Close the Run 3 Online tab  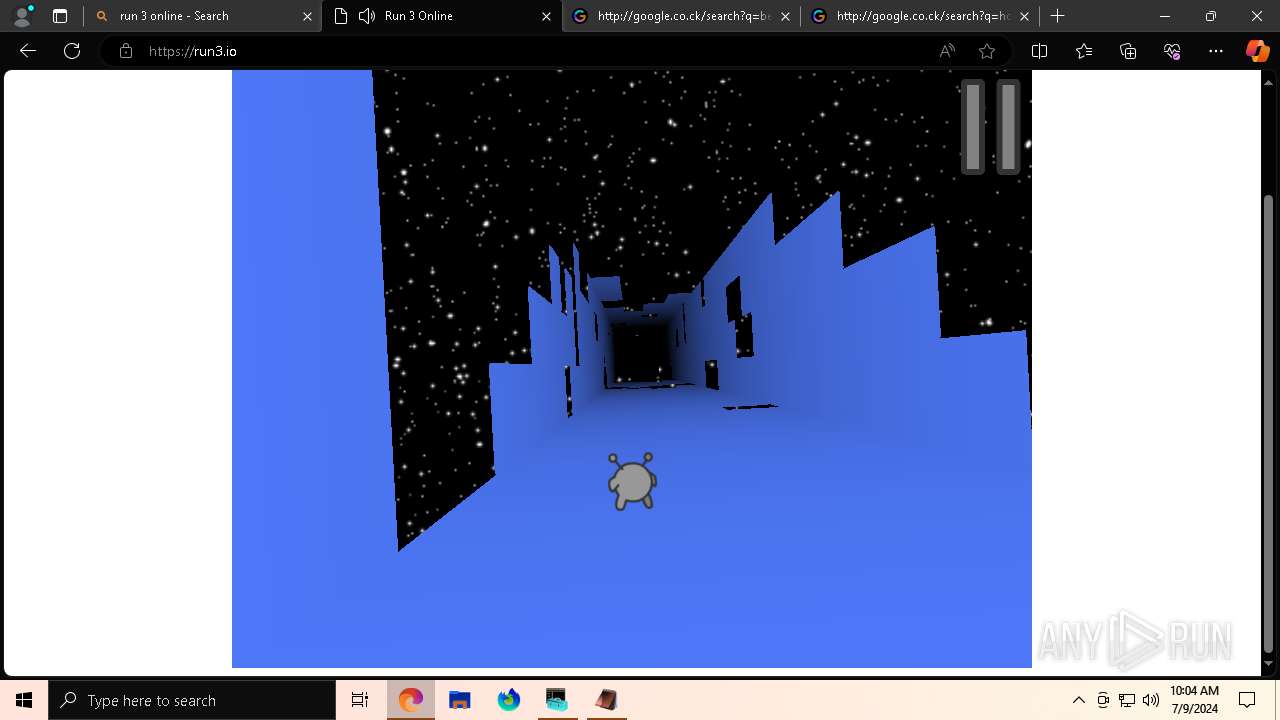coord(546,16)
